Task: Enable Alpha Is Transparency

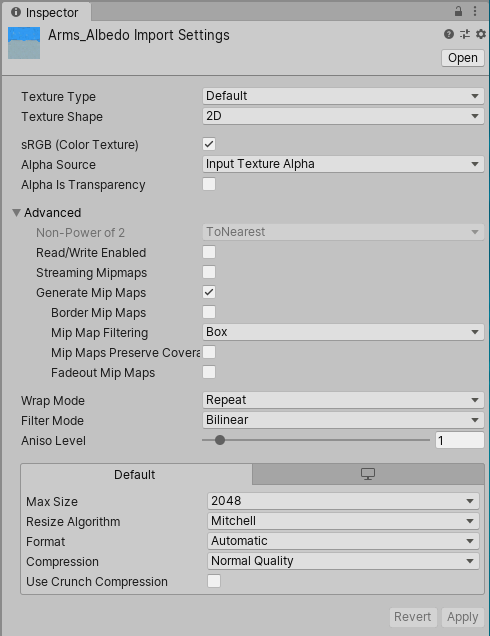Action: click(x=209, y=184)
